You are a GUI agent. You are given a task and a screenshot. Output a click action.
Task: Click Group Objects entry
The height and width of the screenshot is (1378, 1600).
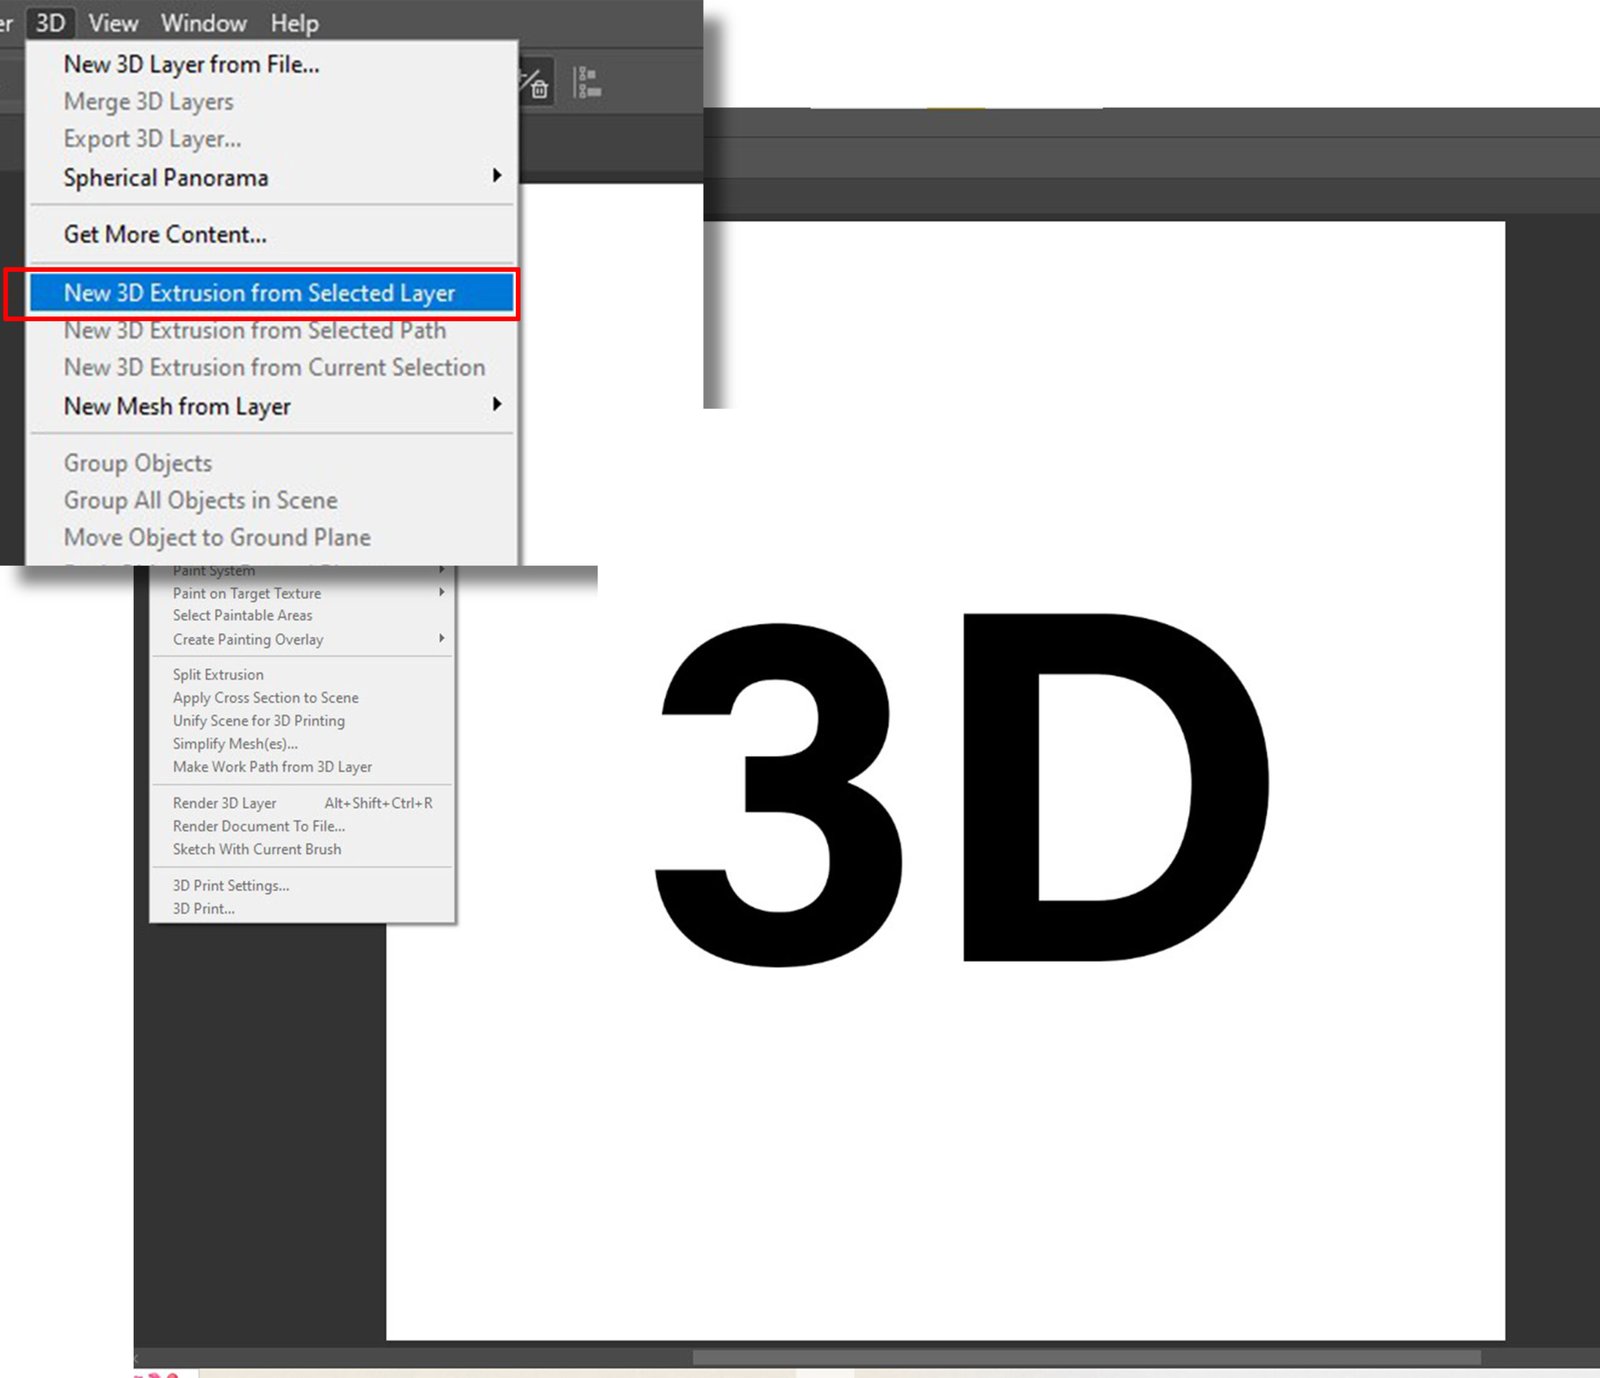(271, 463)
